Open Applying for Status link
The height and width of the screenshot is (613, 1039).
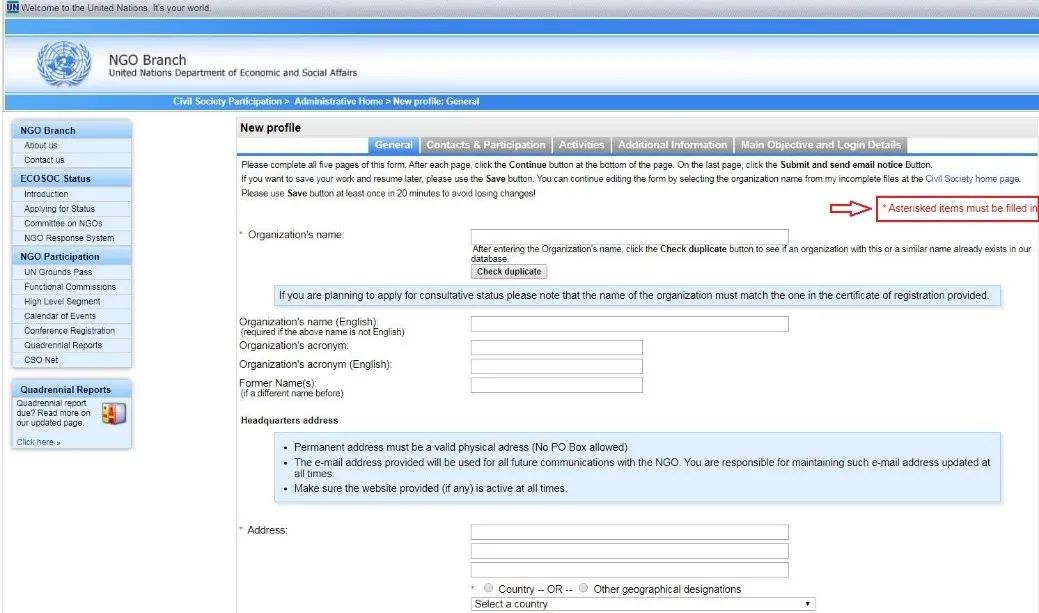[60, 209]
